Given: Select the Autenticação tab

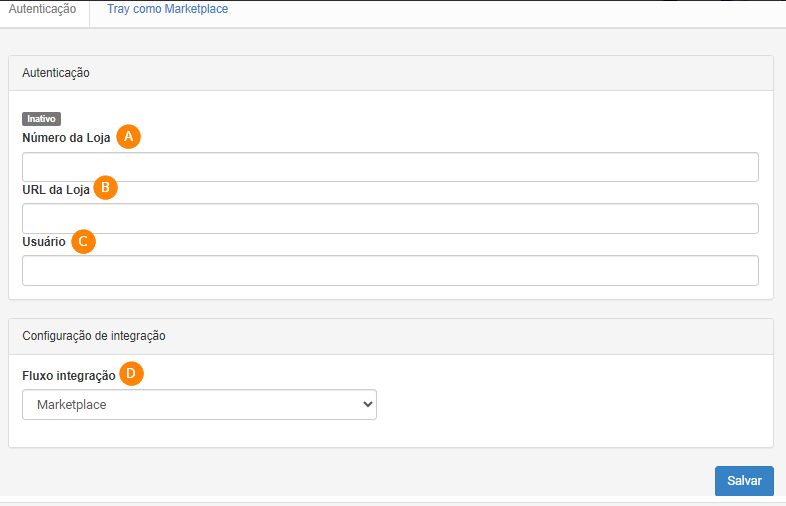Looking at the screenshot, I should click(43, 9).
